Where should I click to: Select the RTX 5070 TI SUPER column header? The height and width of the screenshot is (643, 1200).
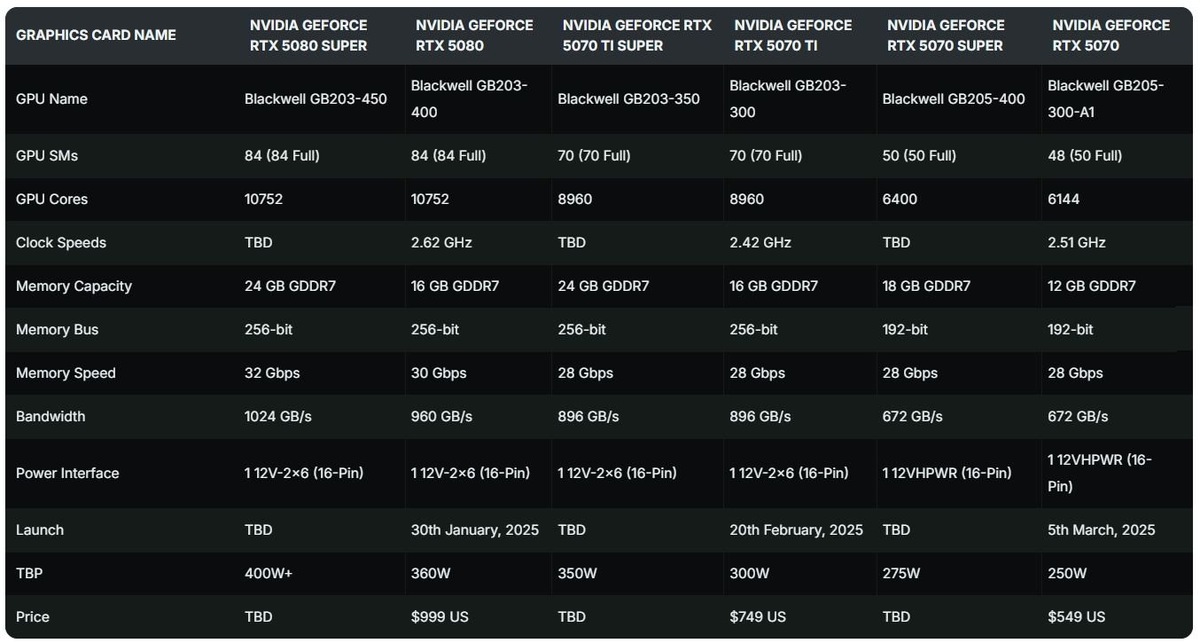coord(636,35)
